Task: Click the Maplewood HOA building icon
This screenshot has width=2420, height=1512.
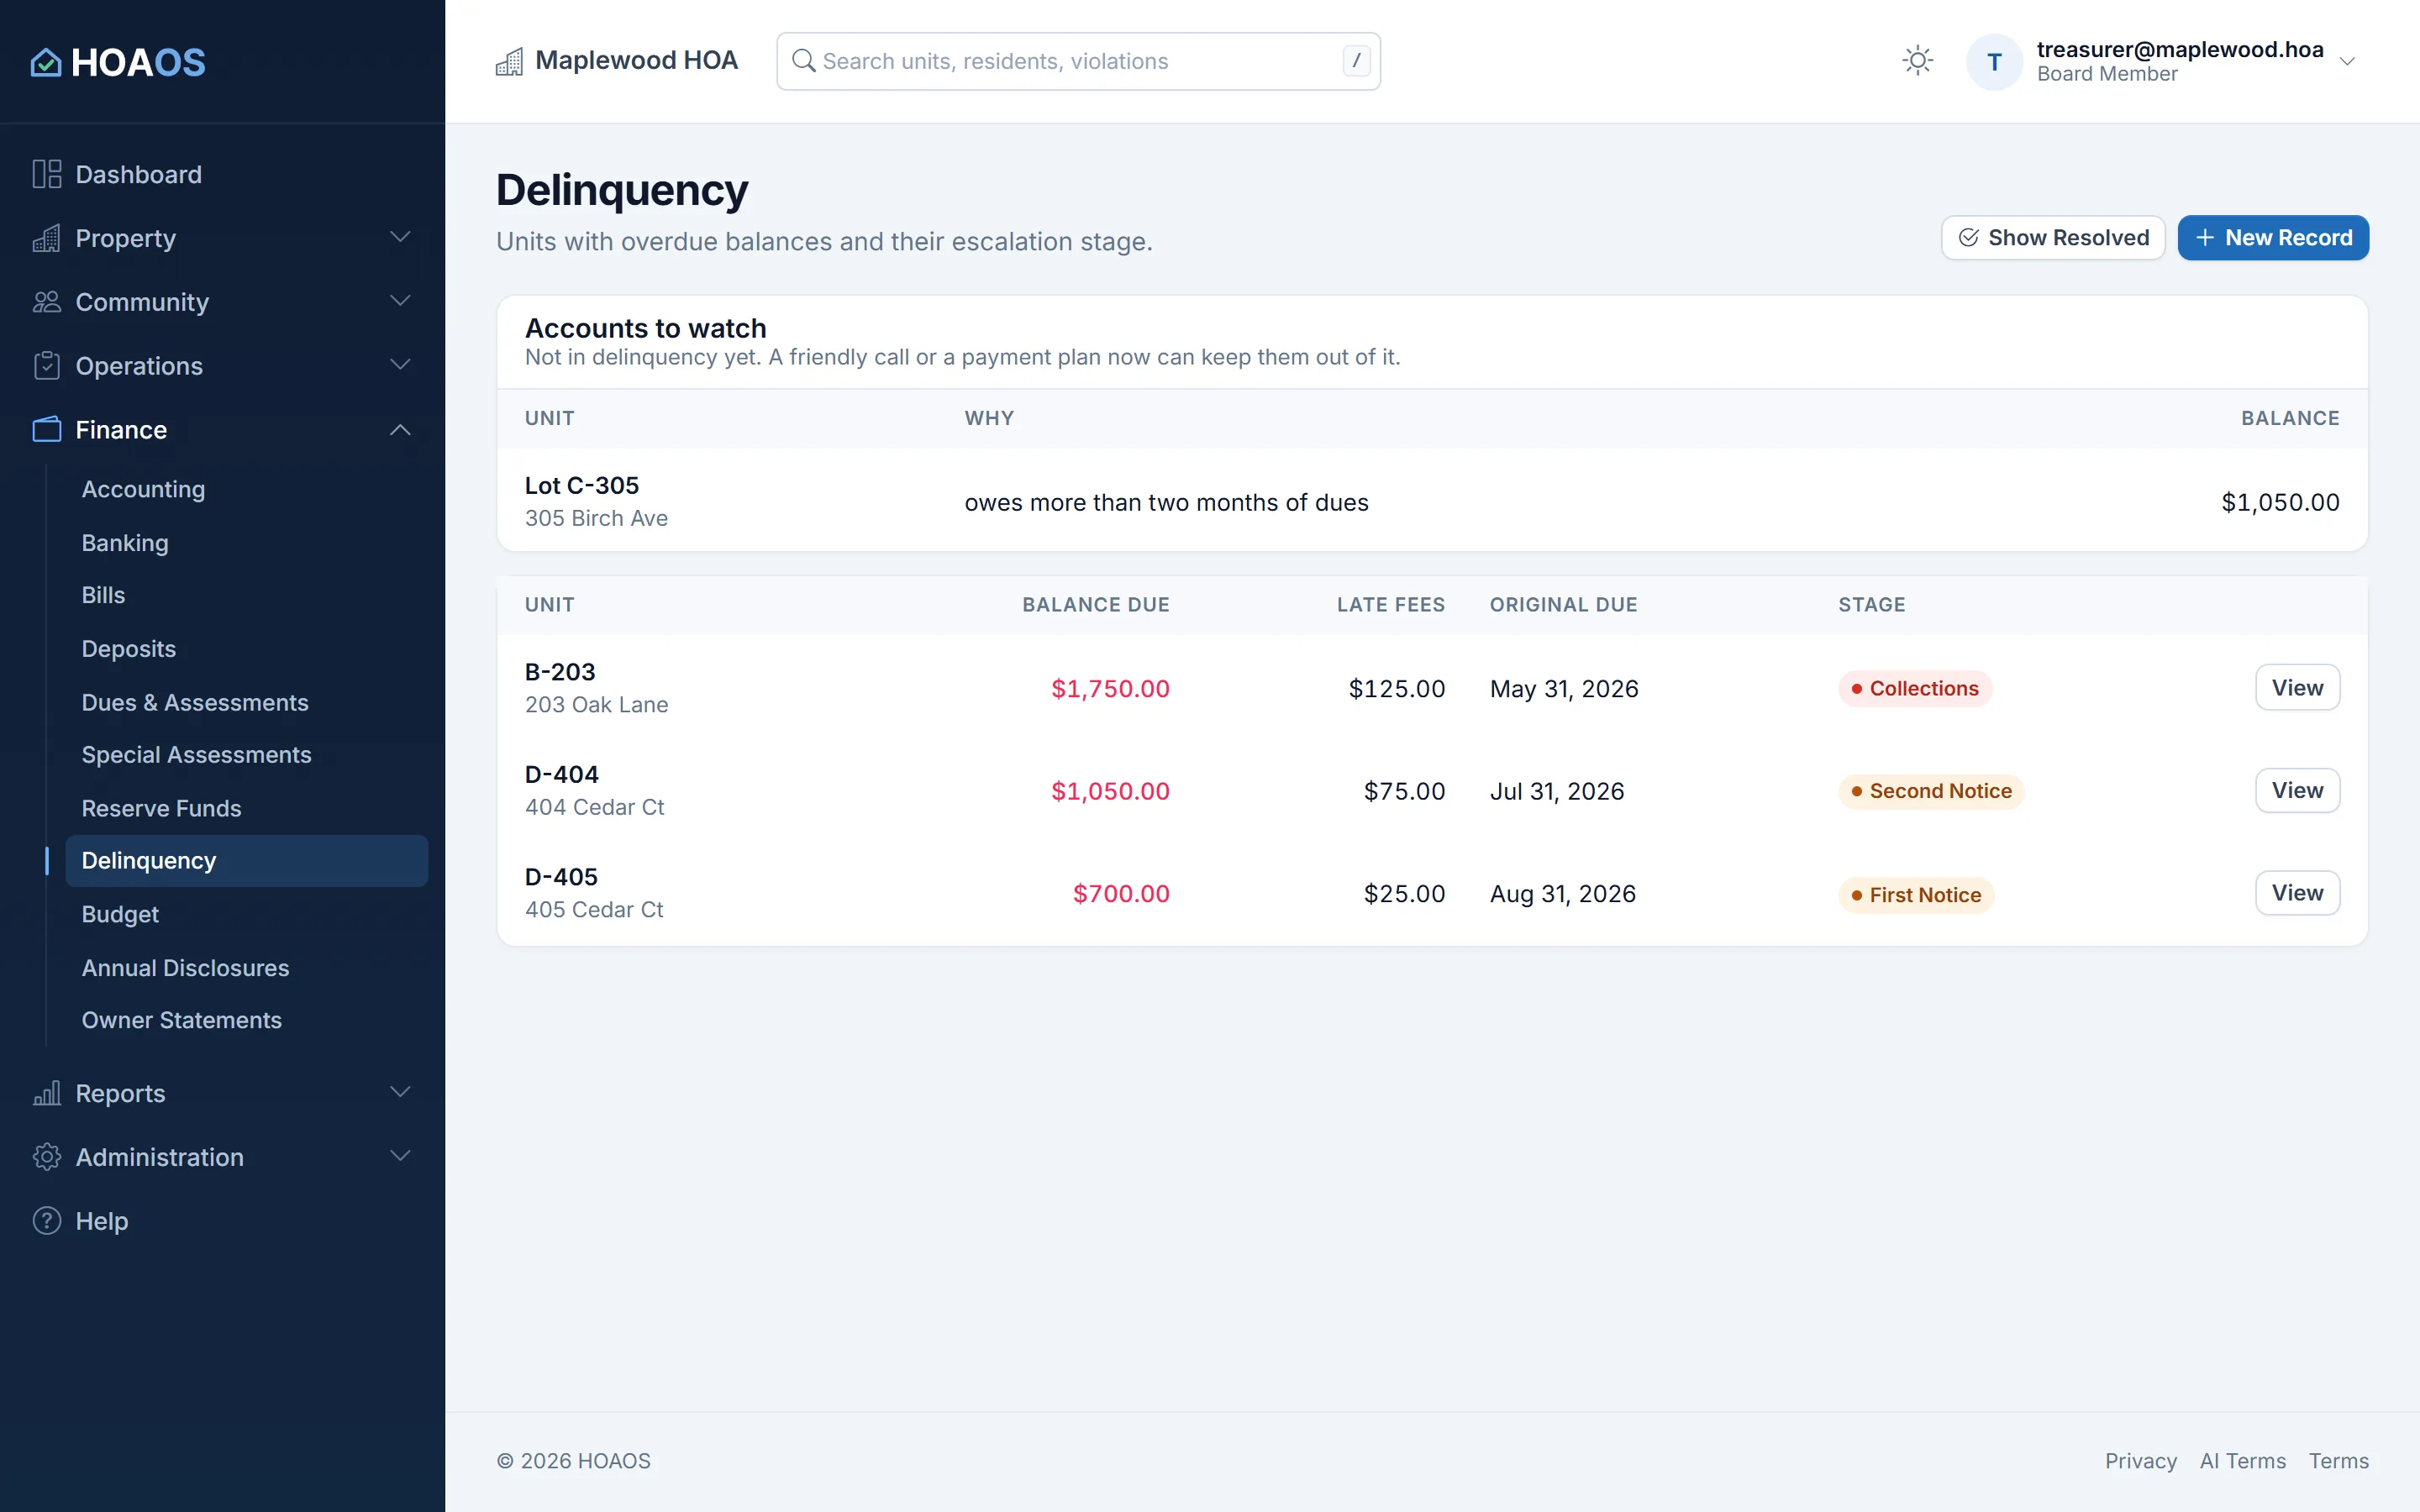Action: 509,61
